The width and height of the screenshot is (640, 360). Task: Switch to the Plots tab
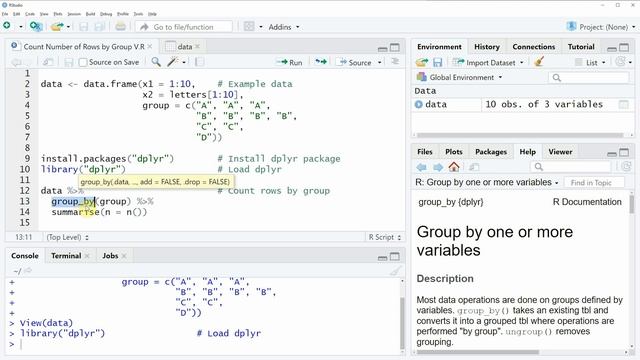(453, 152)
